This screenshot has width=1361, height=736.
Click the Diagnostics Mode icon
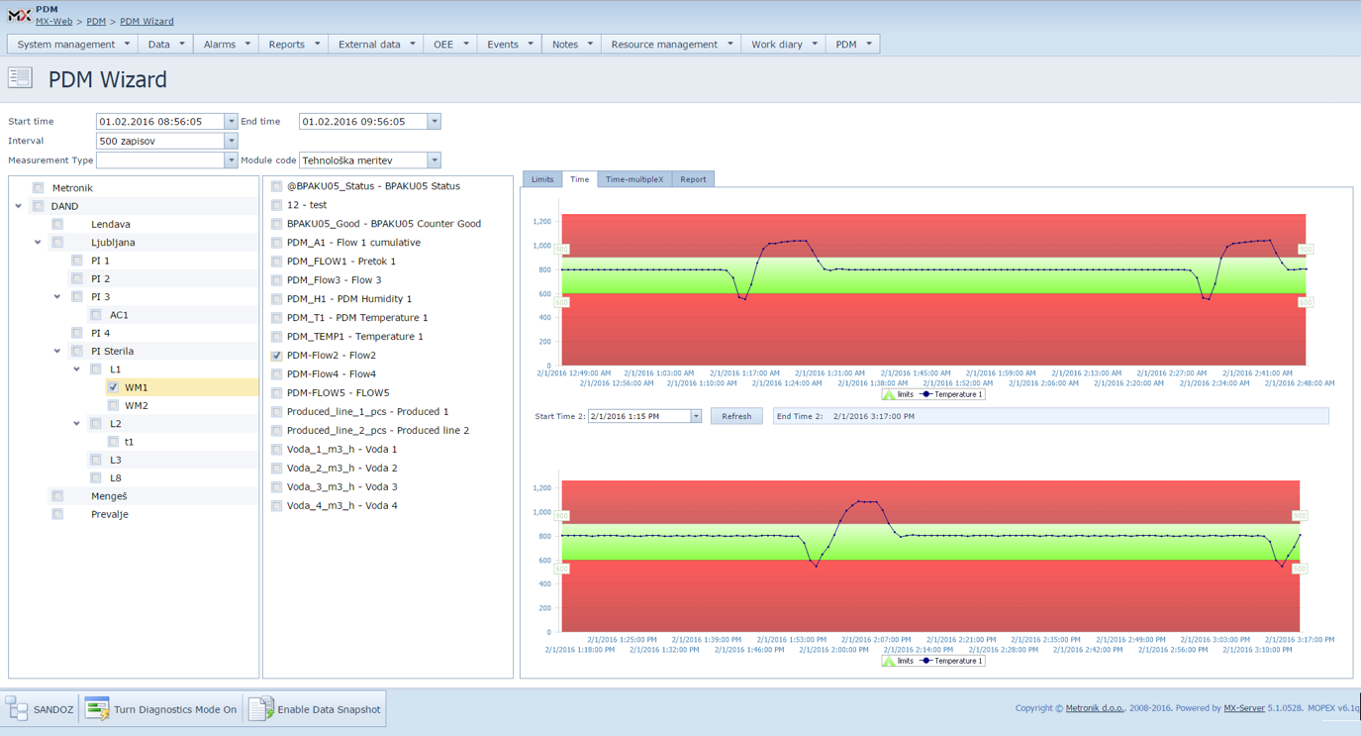[x=97, y=709]
